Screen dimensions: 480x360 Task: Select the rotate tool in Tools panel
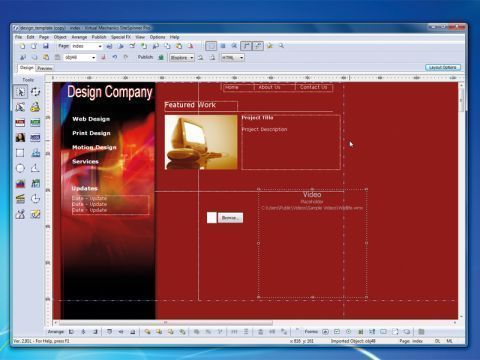(x=35, y=92)
